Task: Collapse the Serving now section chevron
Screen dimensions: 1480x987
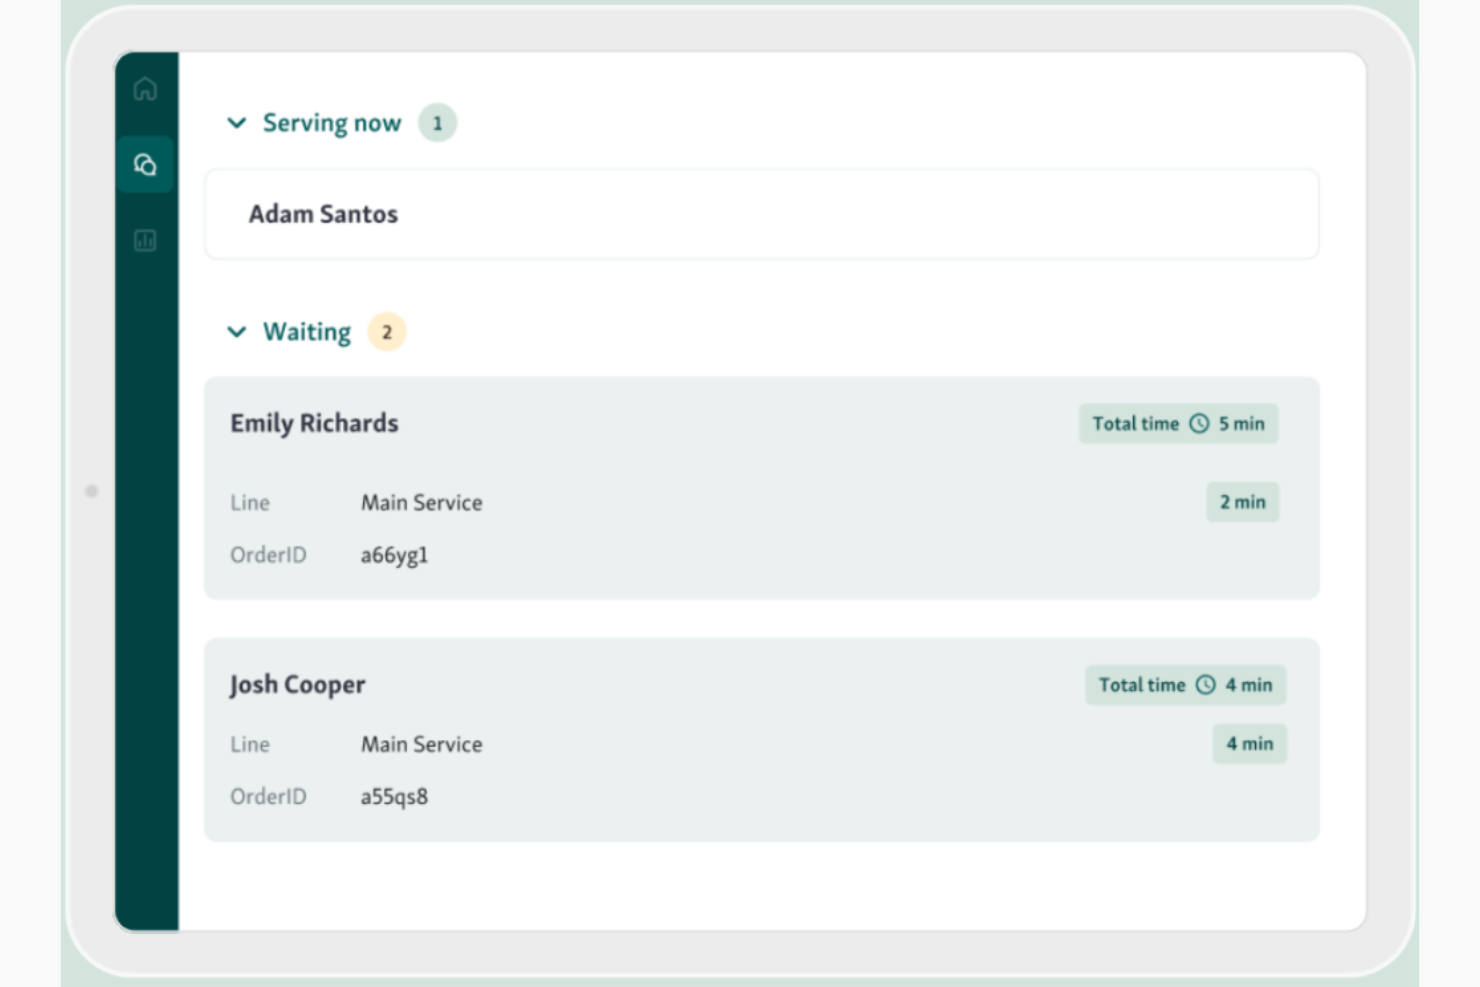Action: 237,123
